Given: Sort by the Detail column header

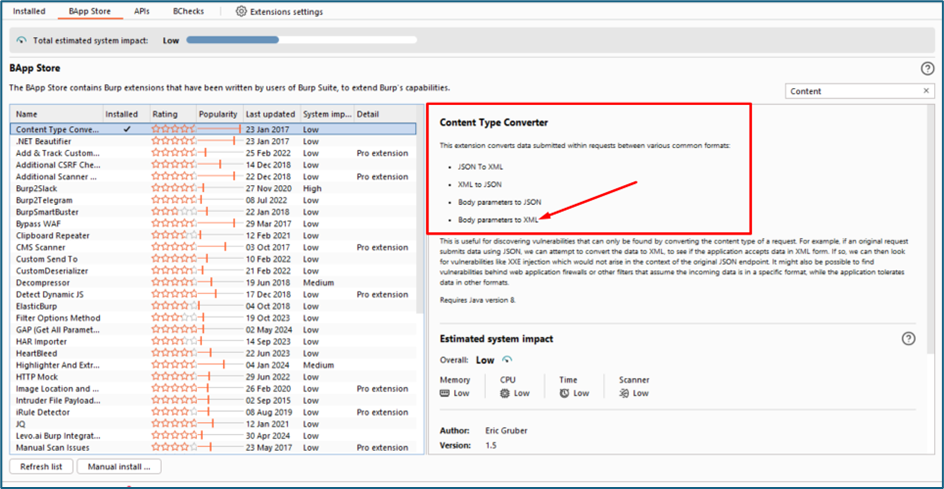Looking at the screenshot, I should coord(385,114).
